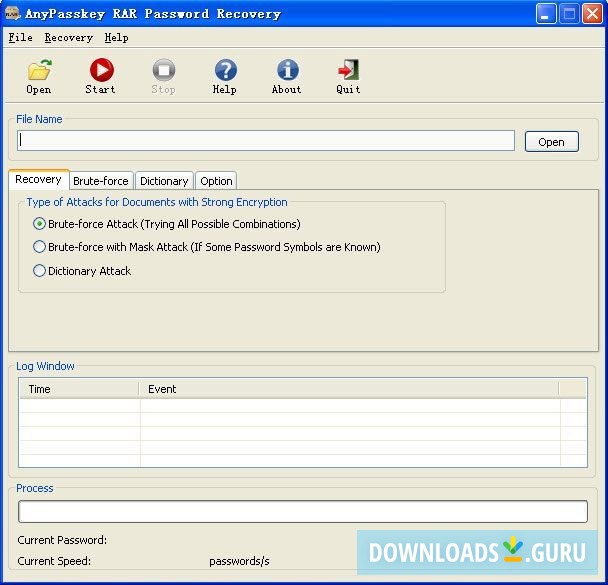Close the AnyPasskey RAR Password Recovery window
Viewport: 608px width, 585px height.
click(592, 14)
